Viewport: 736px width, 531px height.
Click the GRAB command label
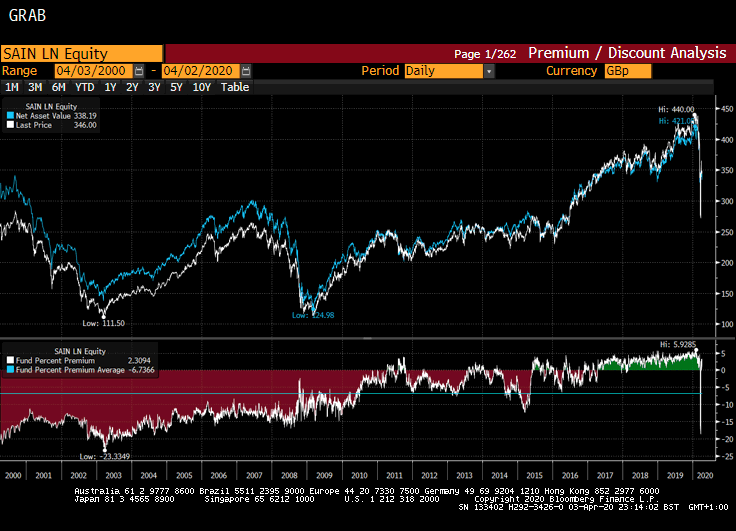pyautogui.click(x=26, y=17)
